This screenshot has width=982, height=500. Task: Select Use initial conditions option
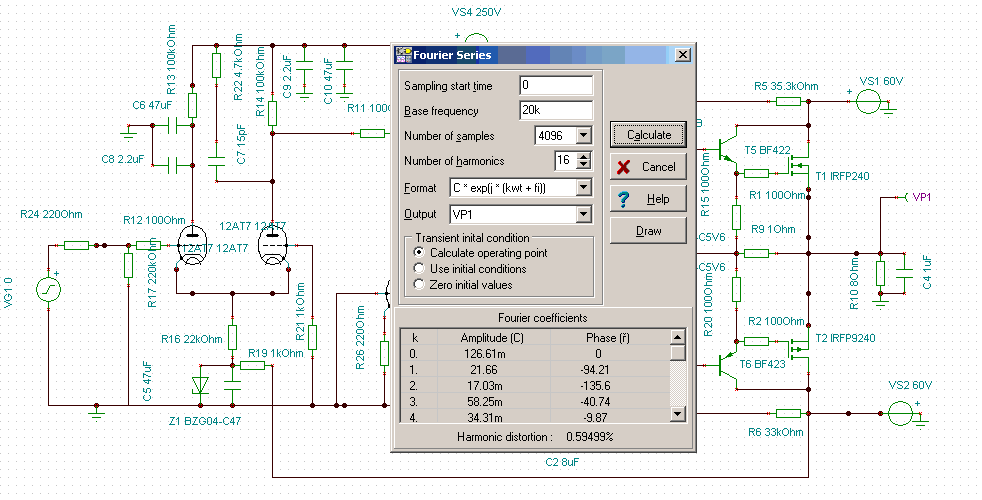(x=419, y=268)
